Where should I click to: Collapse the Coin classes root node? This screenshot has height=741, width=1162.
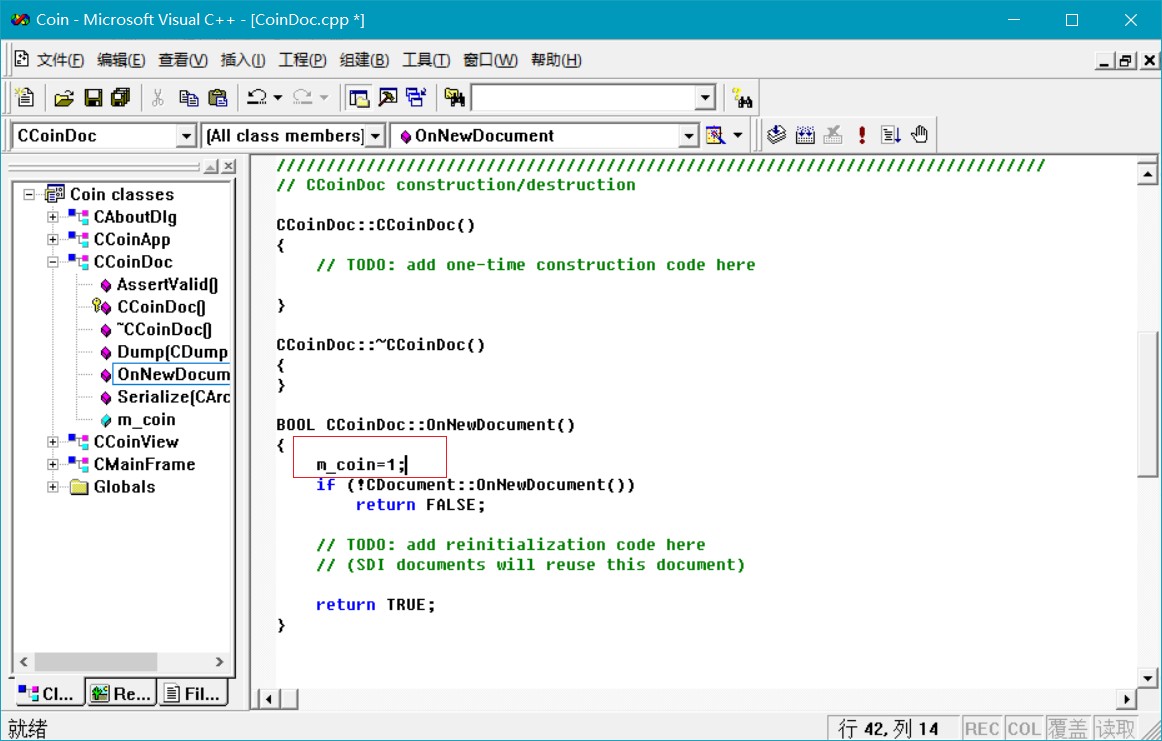(29, 194)
